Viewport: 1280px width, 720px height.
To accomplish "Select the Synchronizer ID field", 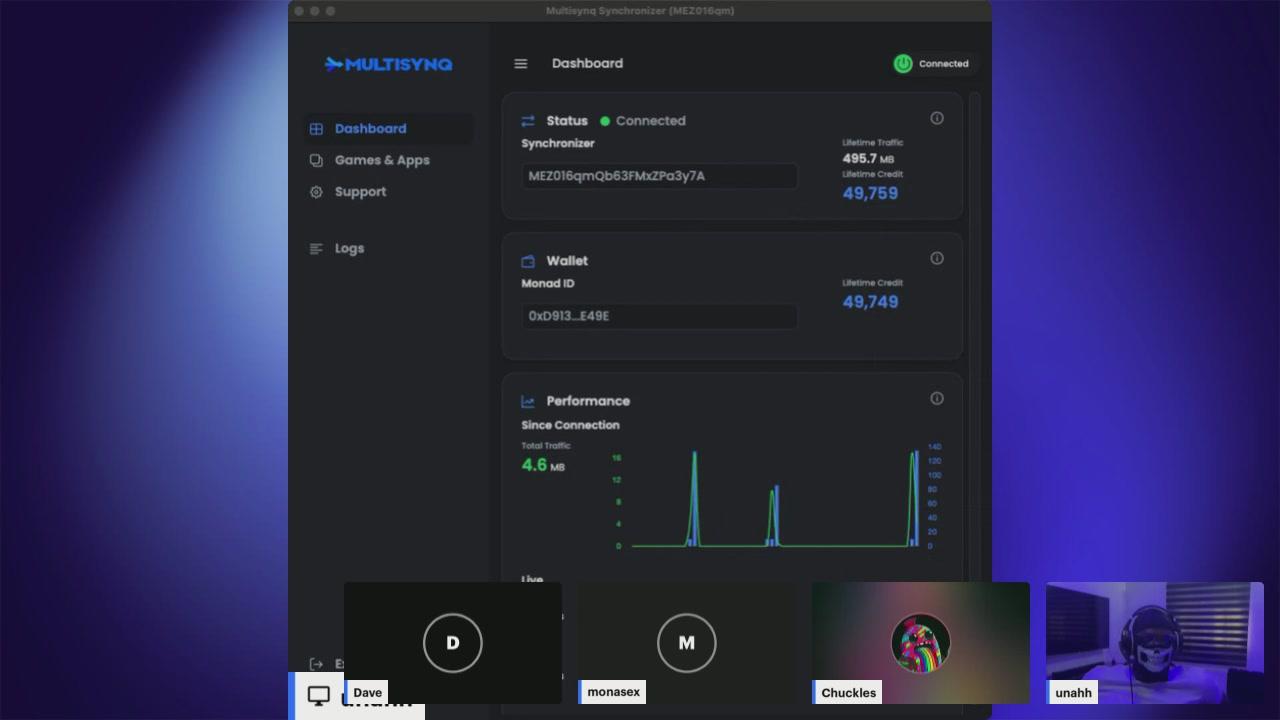I will pos(659,176).
